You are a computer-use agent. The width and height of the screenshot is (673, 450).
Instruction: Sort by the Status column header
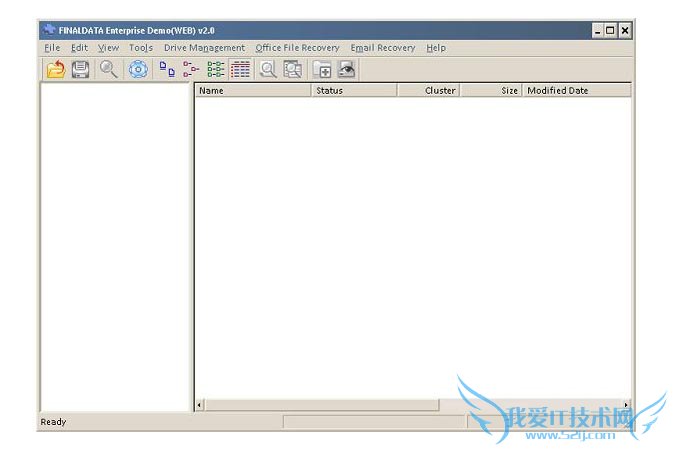coord(354,91)
